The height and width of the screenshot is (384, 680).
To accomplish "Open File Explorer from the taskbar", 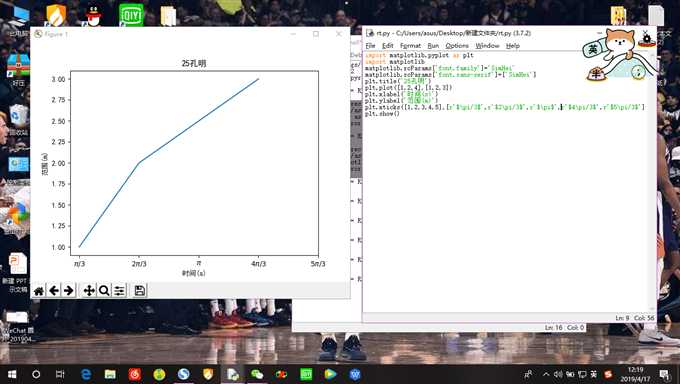I will tap(110, 374).
